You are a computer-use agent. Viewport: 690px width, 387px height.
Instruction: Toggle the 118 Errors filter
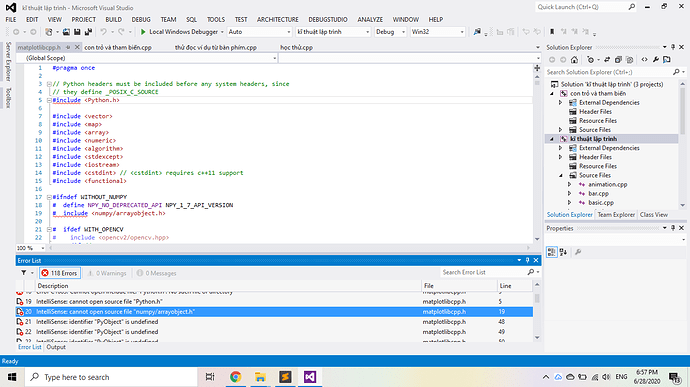tap(59, 273)
